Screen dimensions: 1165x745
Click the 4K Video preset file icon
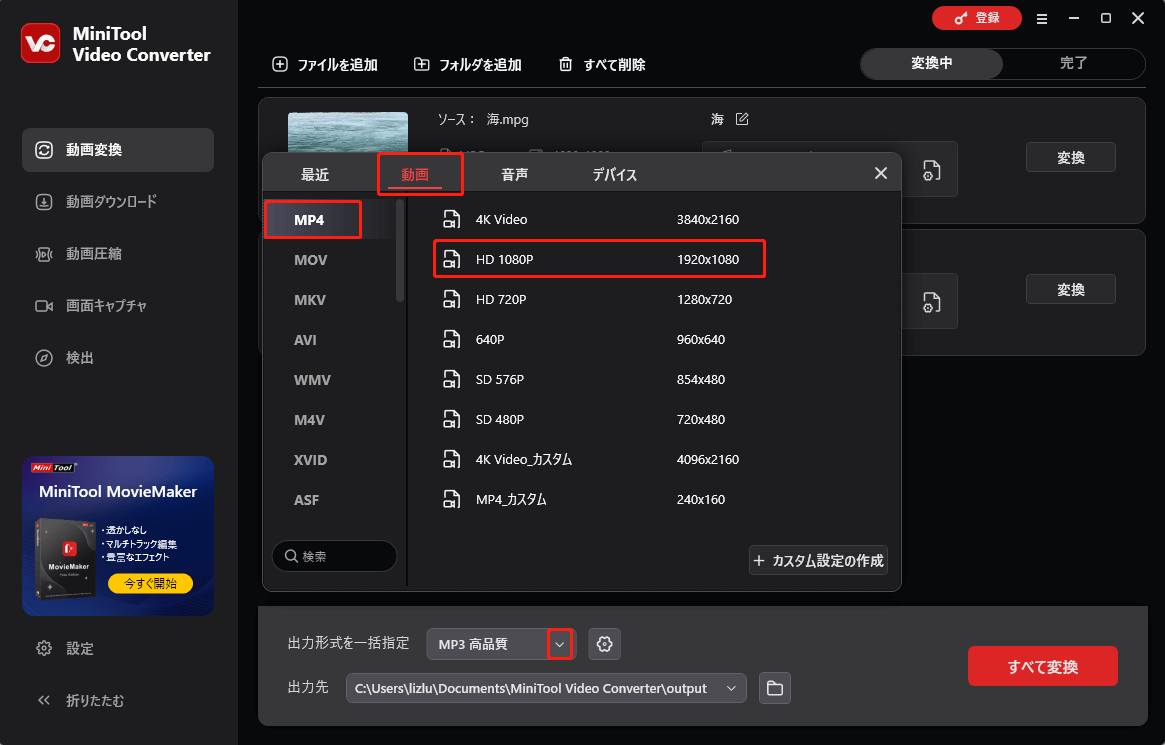(452, 219)
